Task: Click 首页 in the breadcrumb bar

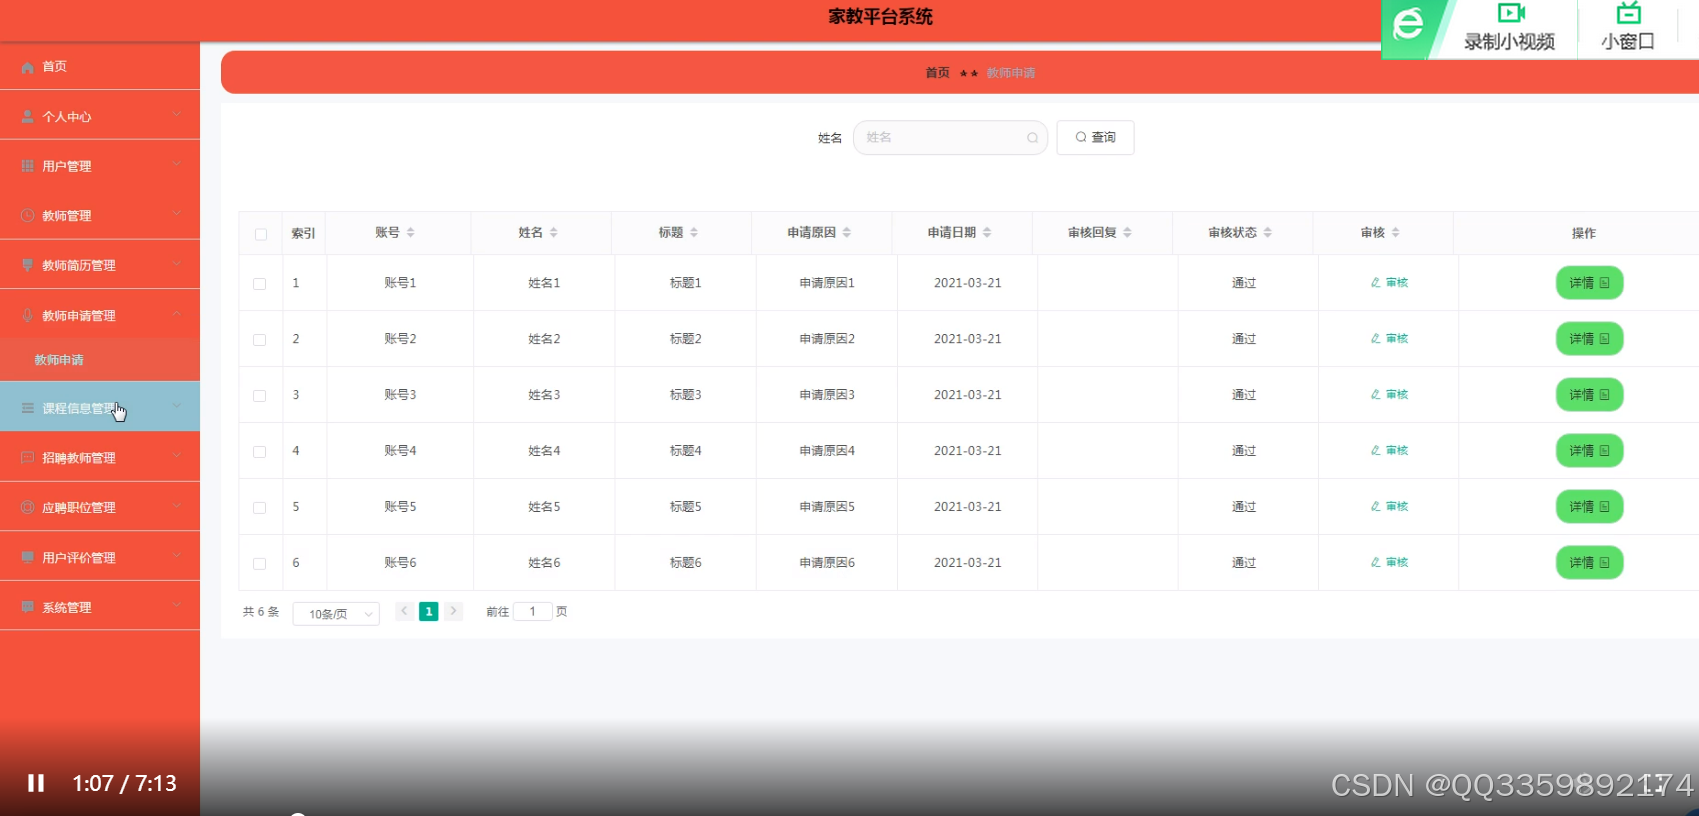Action: 937,73
